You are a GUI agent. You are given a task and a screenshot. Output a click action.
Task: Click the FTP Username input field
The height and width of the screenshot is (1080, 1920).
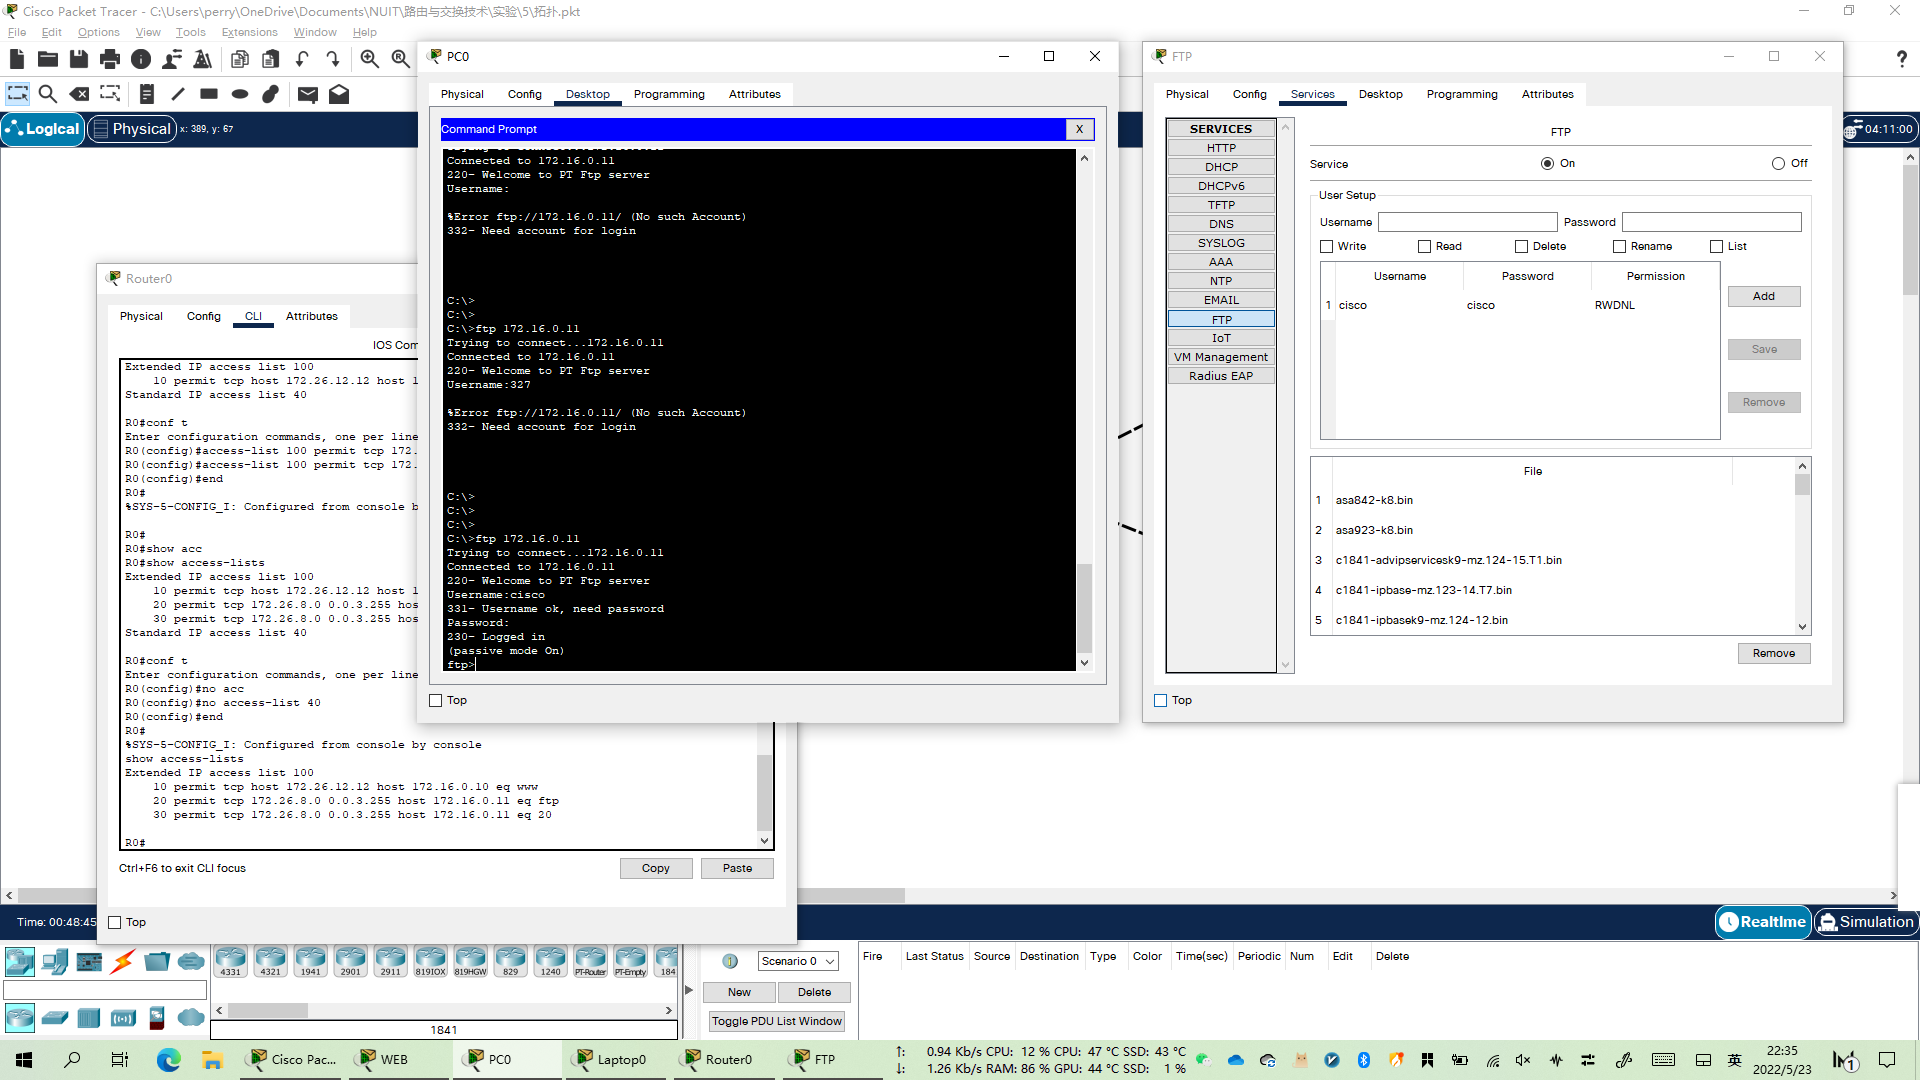coord(1467,222)
